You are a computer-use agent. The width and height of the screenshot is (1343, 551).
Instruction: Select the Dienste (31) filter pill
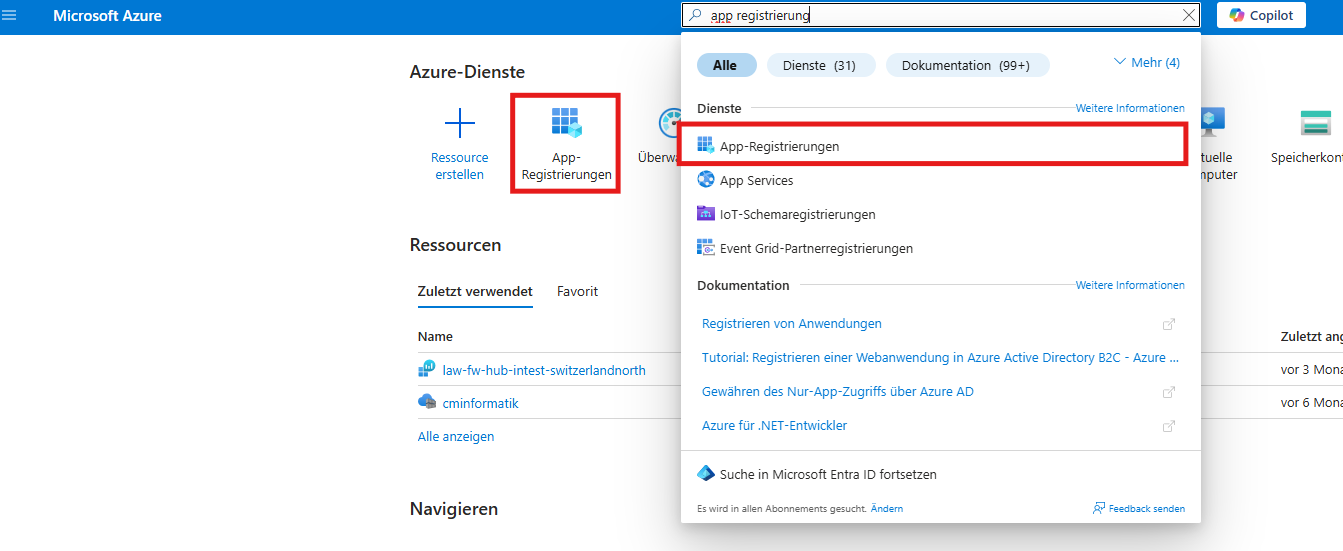click(x=821, y=65)
